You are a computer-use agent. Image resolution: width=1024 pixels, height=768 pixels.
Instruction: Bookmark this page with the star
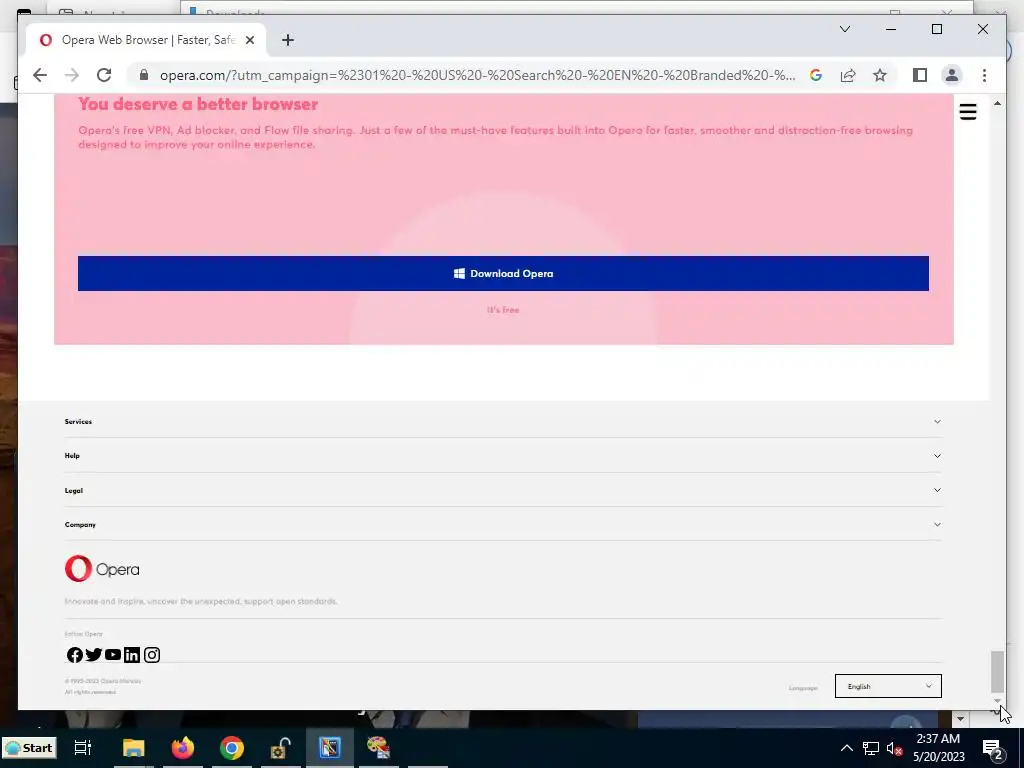880,75
